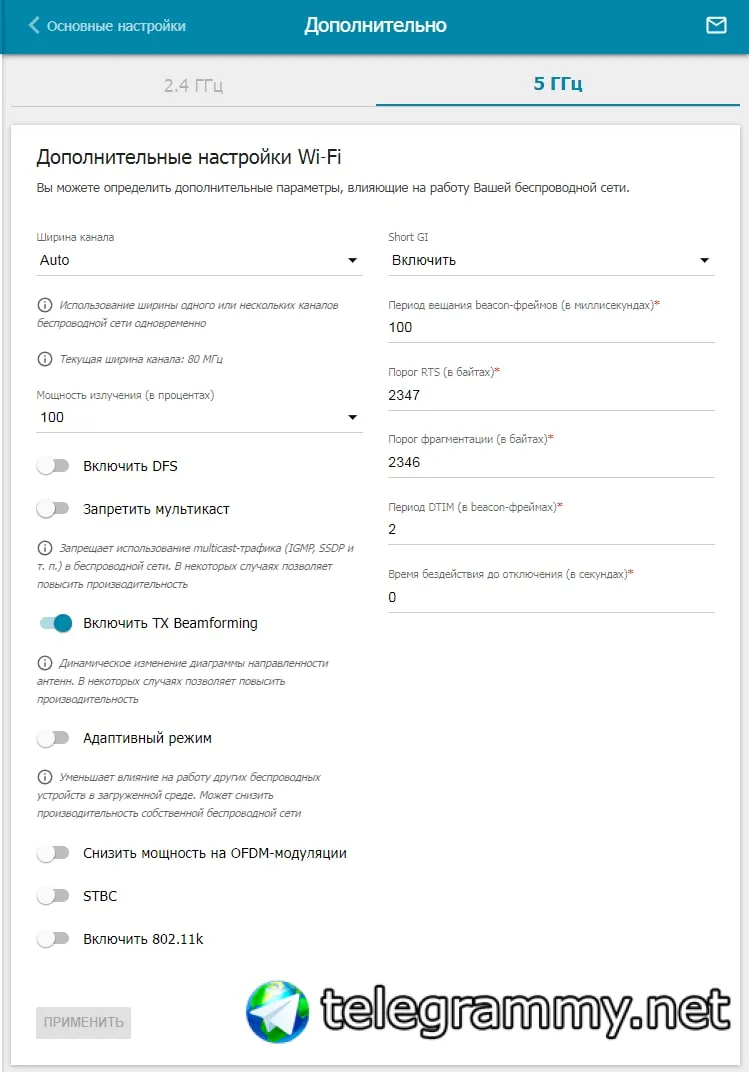This screenshot has height=1072, width=749.
Task: Click the back chevron to Основные настройки
Action: (33, 25)
